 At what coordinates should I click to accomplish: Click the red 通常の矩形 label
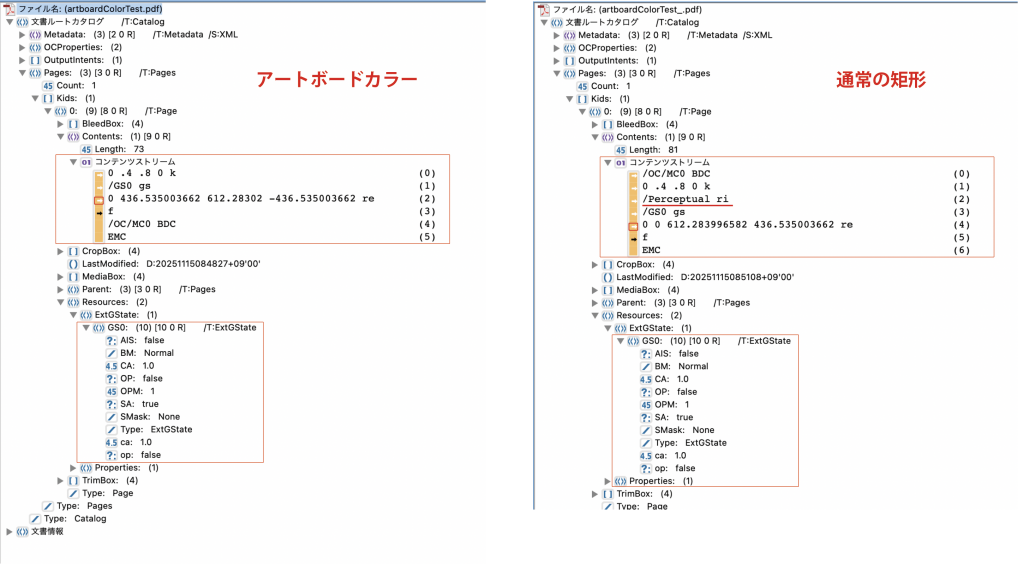[x=873, y=80]
